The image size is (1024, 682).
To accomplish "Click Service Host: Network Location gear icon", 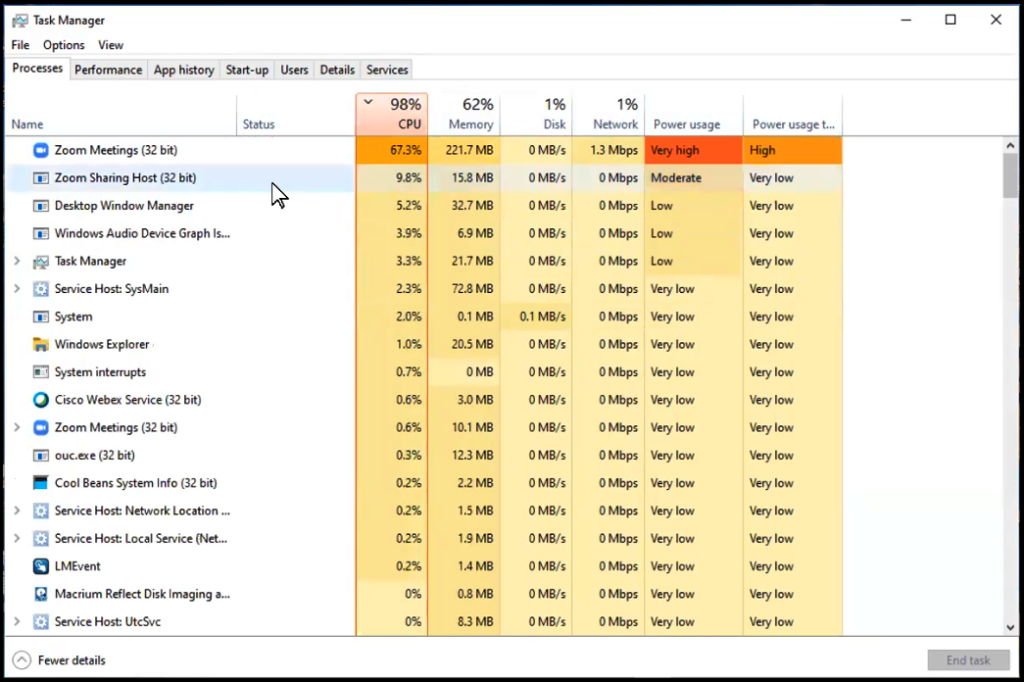I will 40,511.
